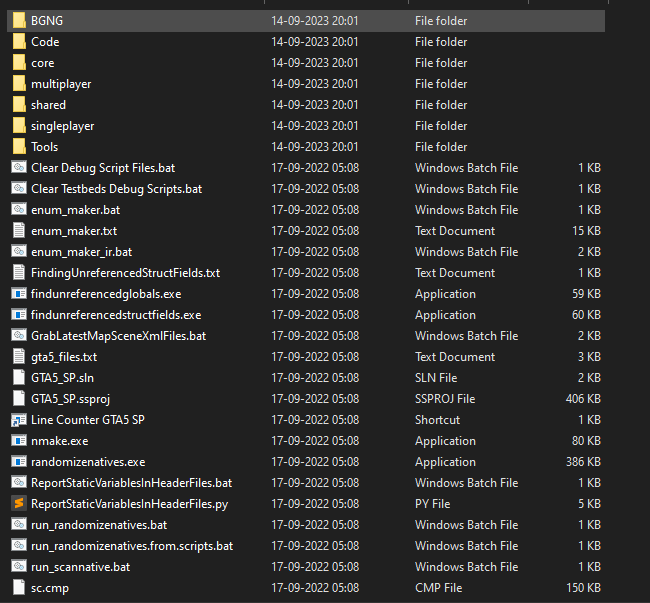Select file name GTA5_SP.ssproj
This screenshot has width=650, height=603.
(x=70, y=399)
